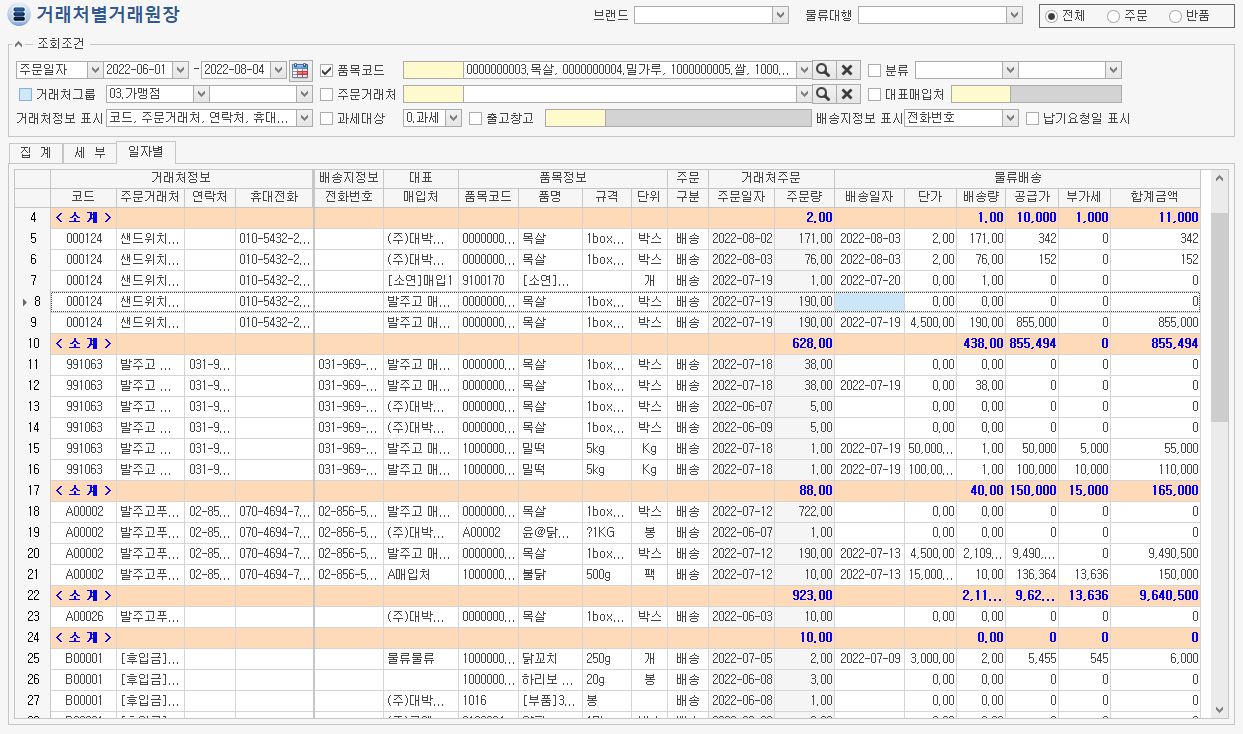Enable the 주문거래처 checkbox
1243x734 pixels.
326,94
